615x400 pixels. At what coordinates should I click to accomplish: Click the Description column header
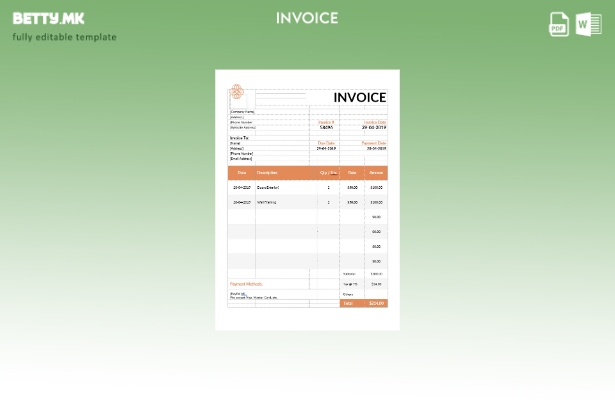pyautogui.click(x=267, y=172)
